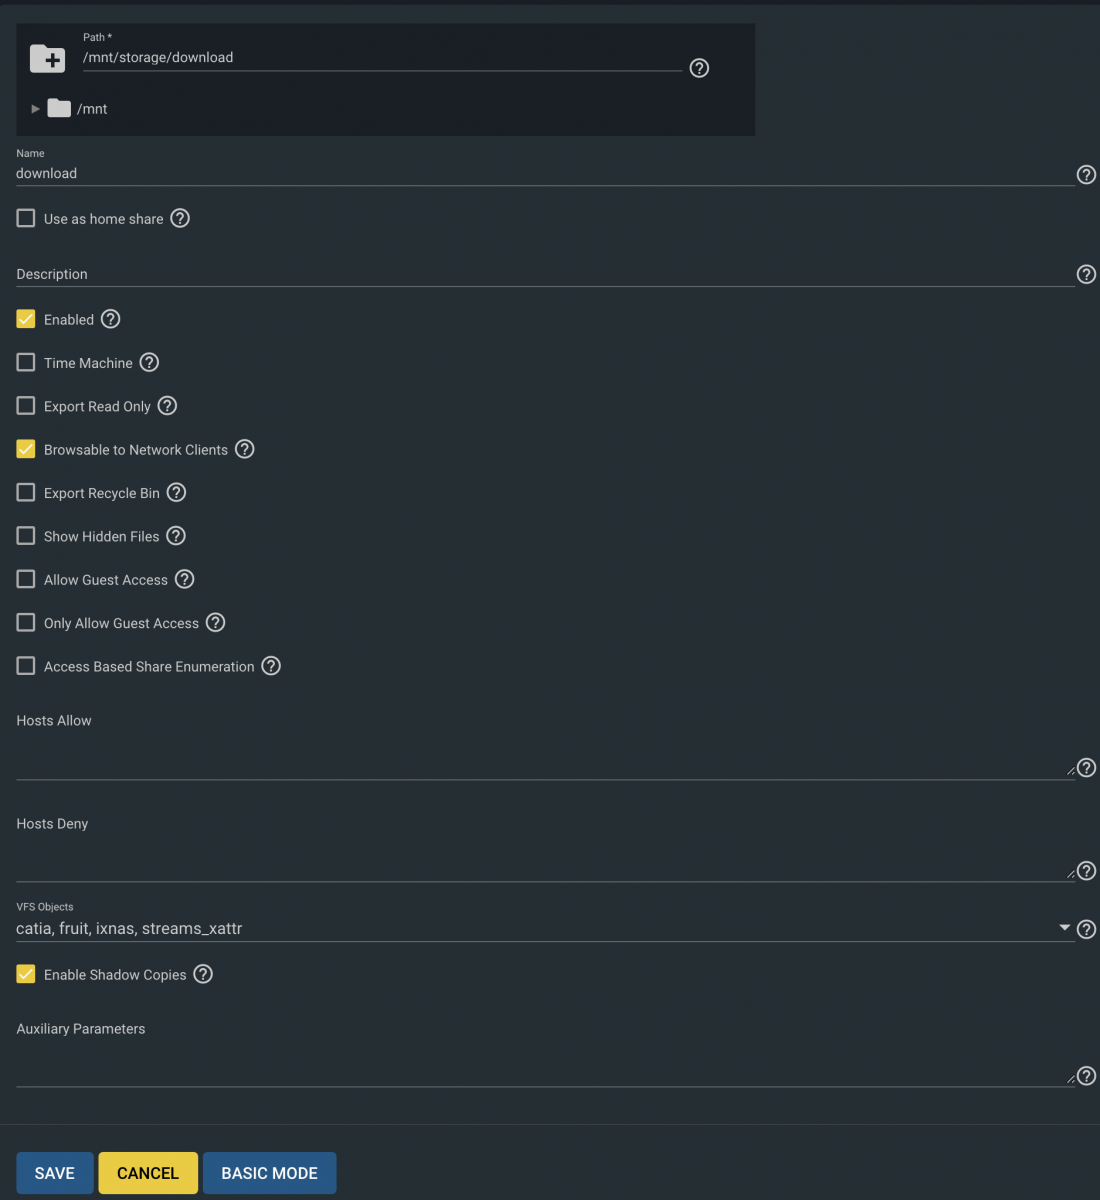Open help for the Name field
The height and width of the screenshot is (1200, 1100).
(1086, 175)
